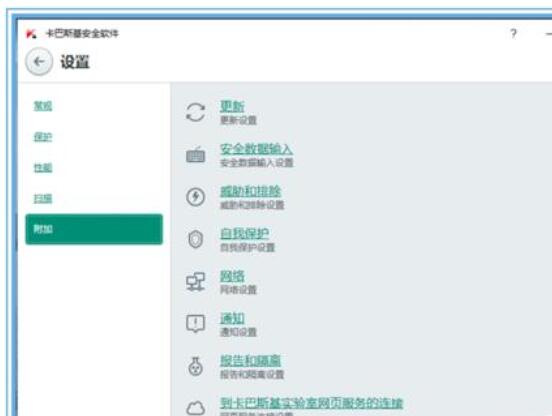Select the 保护 settings category
This screenshot has width=552, height=416.
pyautogui.click(x=43, y=137)
